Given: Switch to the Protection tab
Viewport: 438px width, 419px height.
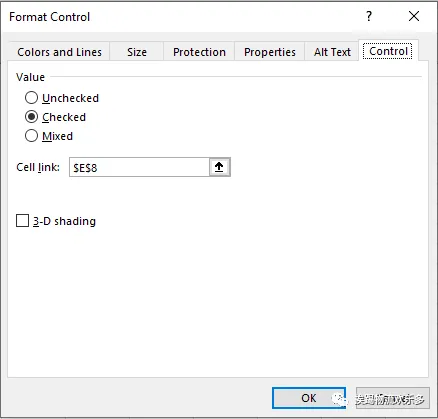Looking at the screenshot, I should click(x=199, y=52).
